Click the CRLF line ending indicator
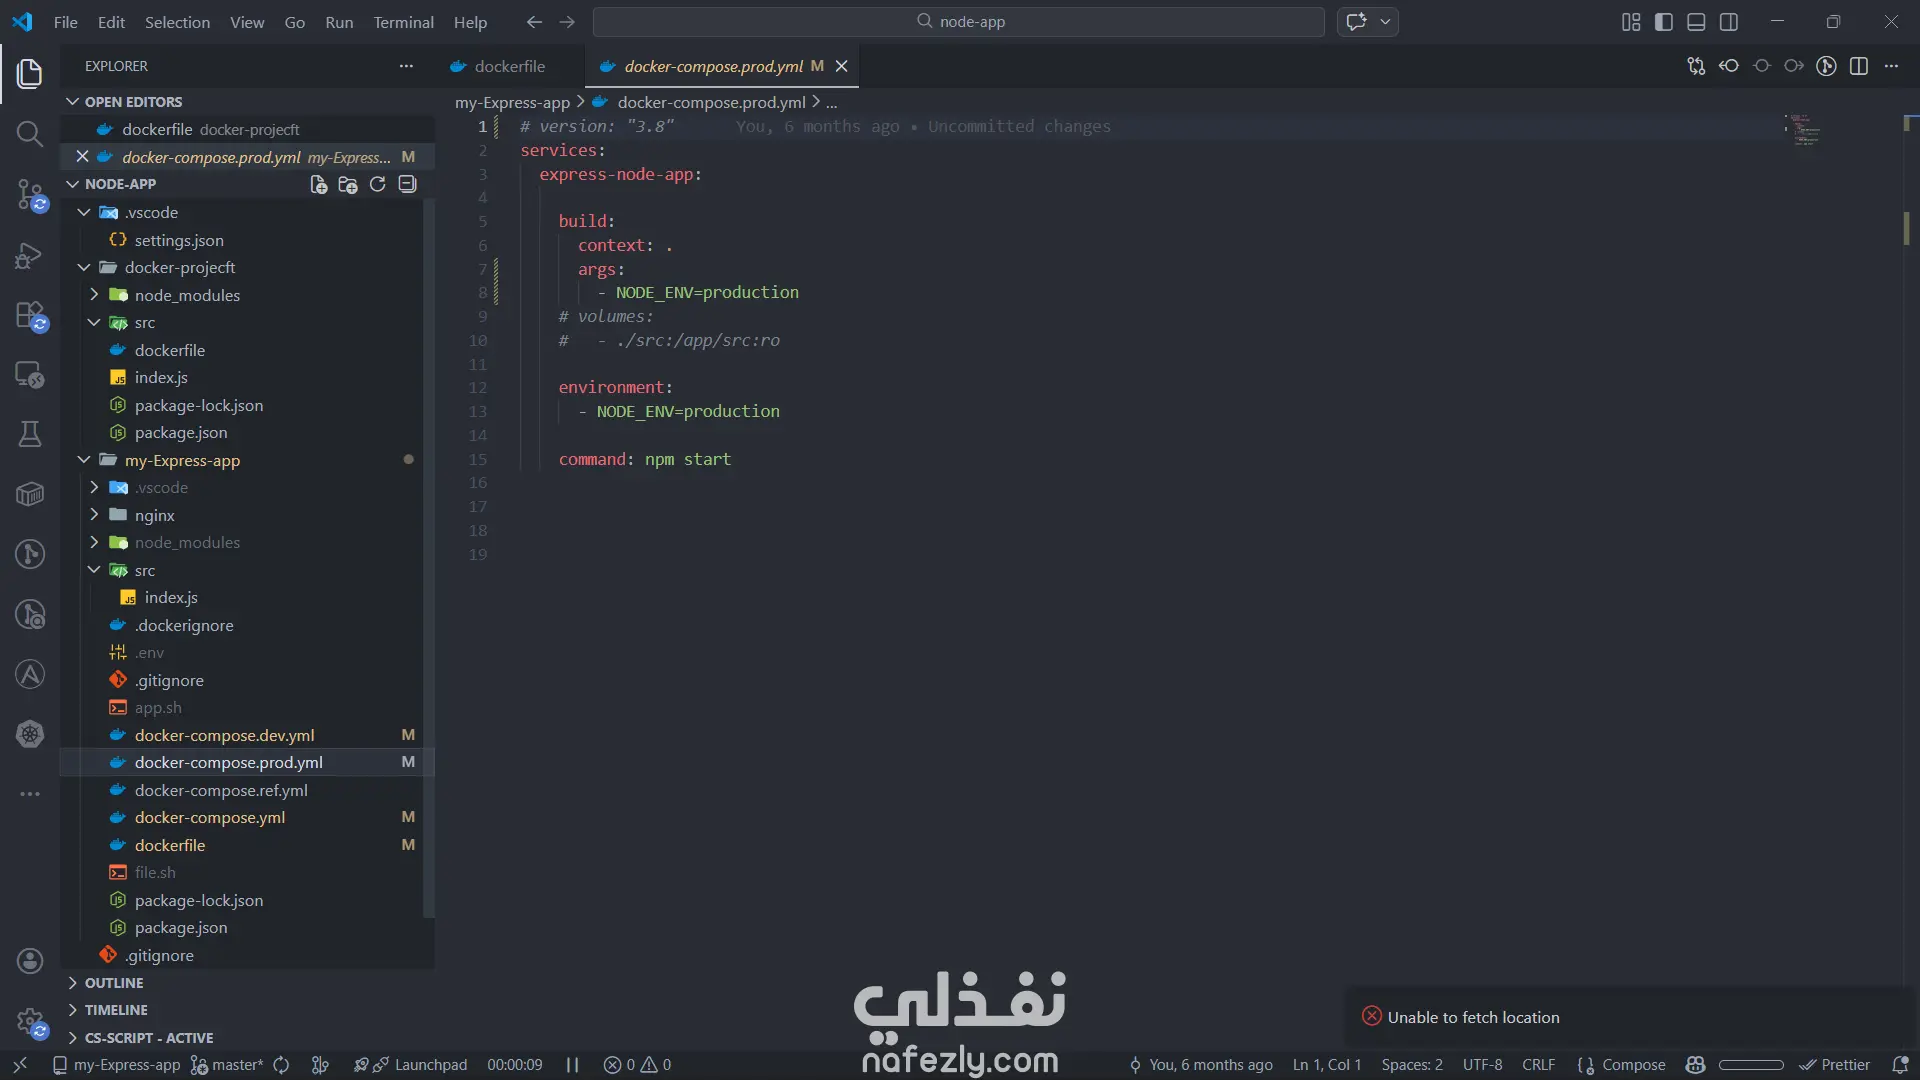This screenshot has width=1920, height=1080. 1538,1065
